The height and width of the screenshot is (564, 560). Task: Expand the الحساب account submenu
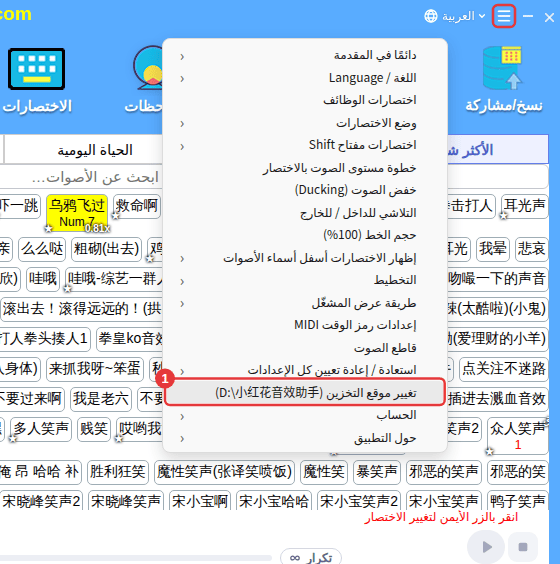coord(305,415)
